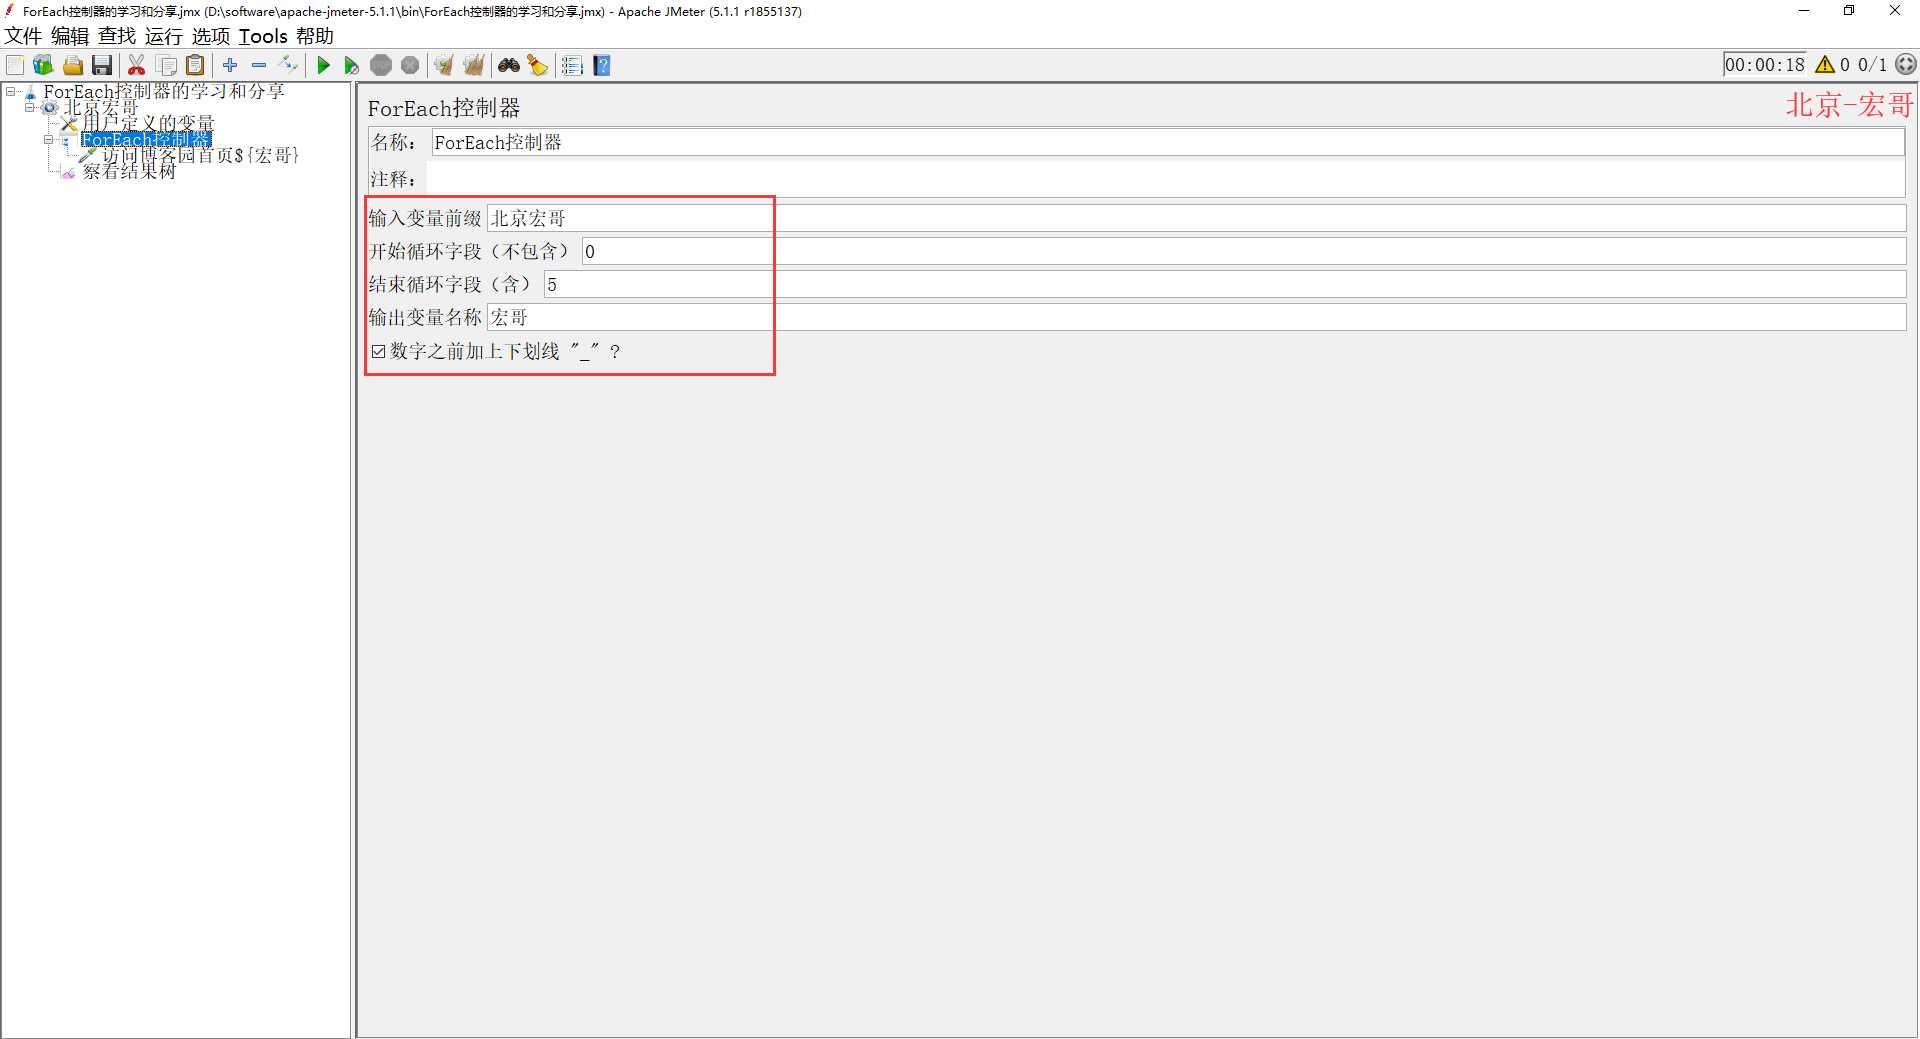Click the Clear All results icon

click(x=473, y=65)
